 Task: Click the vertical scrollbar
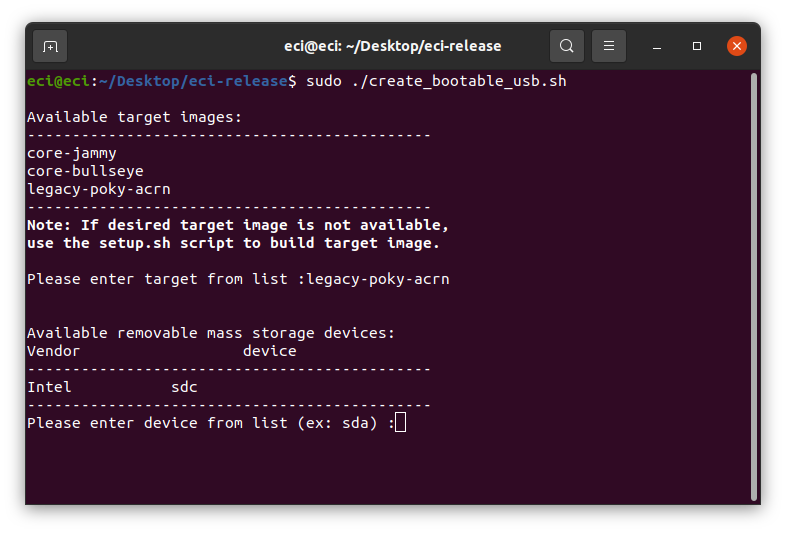coord(753,286)
